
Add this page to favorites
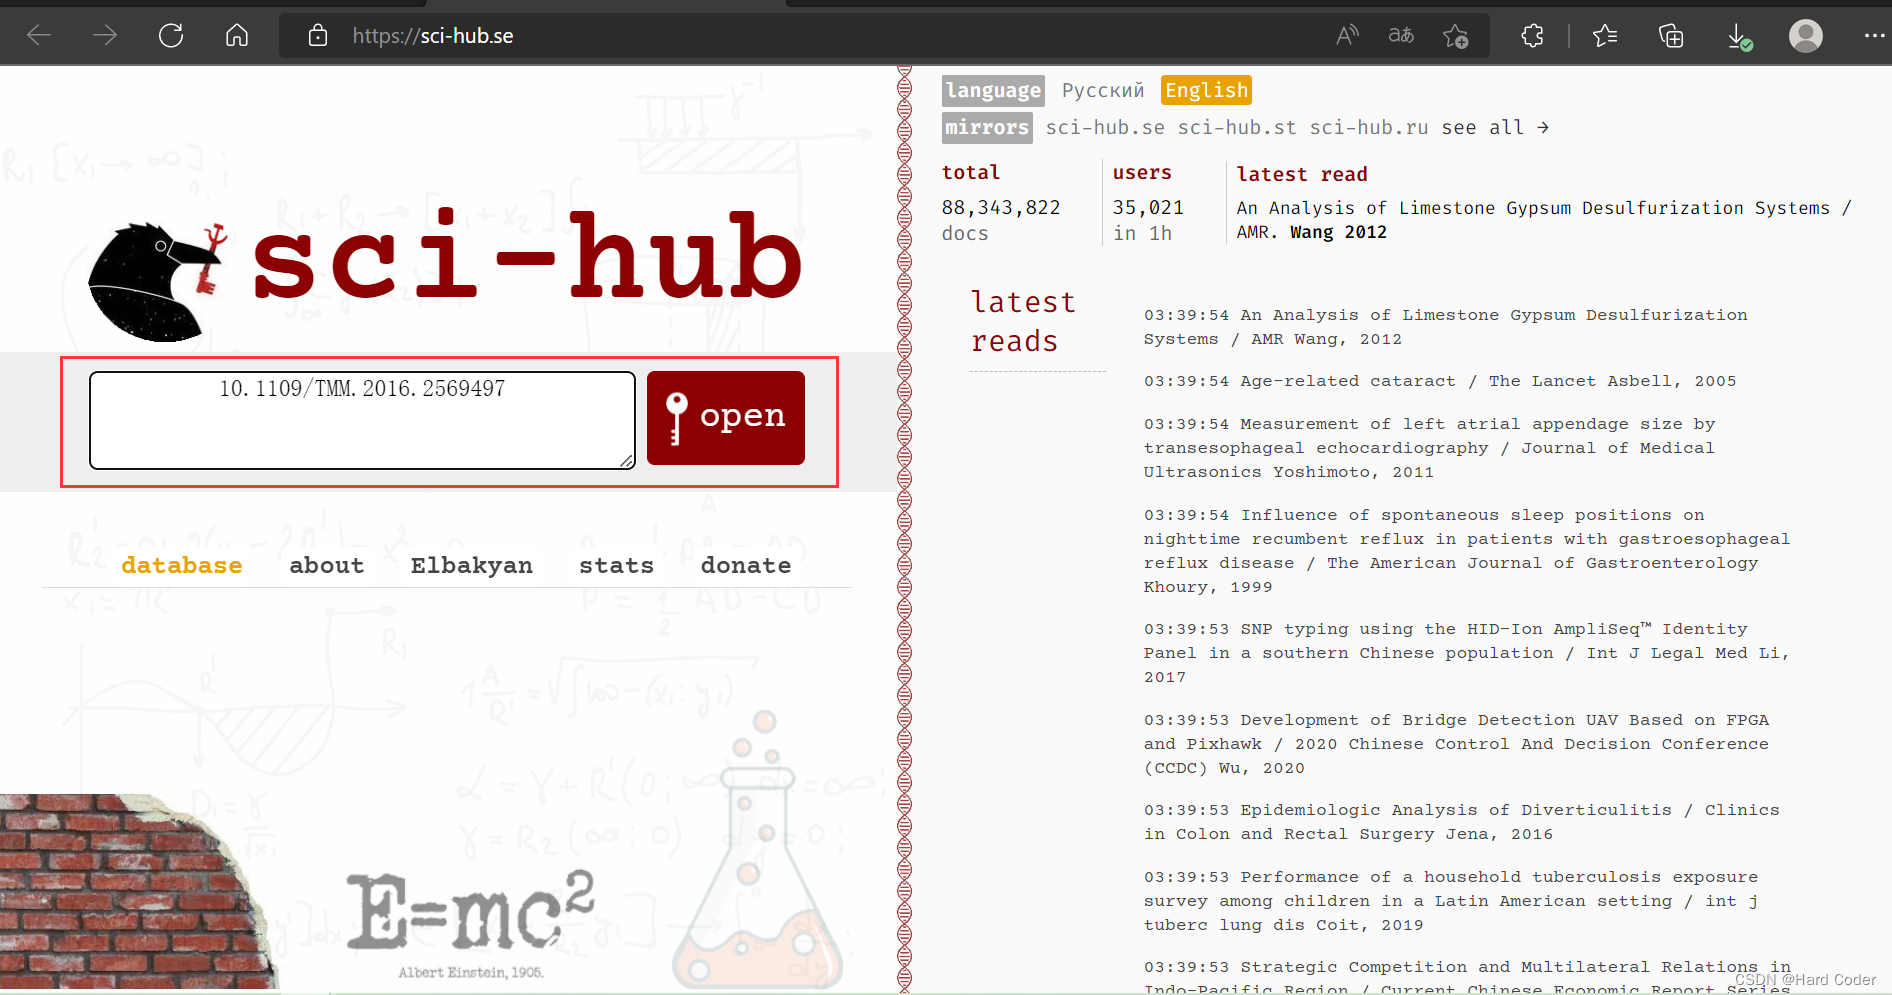pyautogui.click(x=1455, y=36)
